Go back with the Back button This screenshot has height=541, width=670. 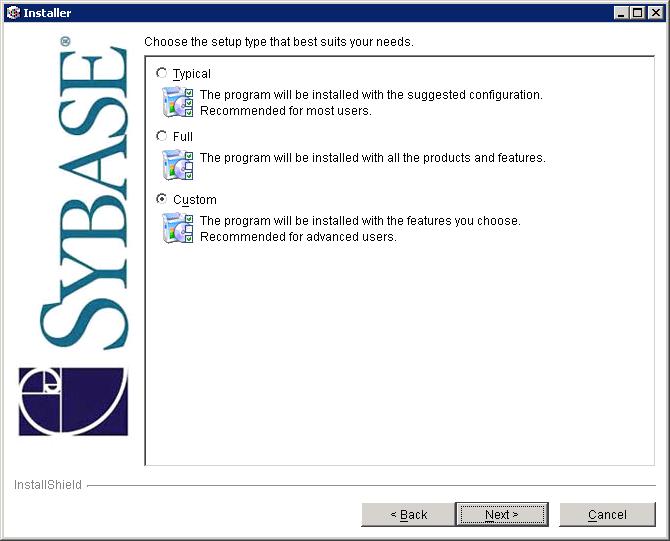click(408, 515)
